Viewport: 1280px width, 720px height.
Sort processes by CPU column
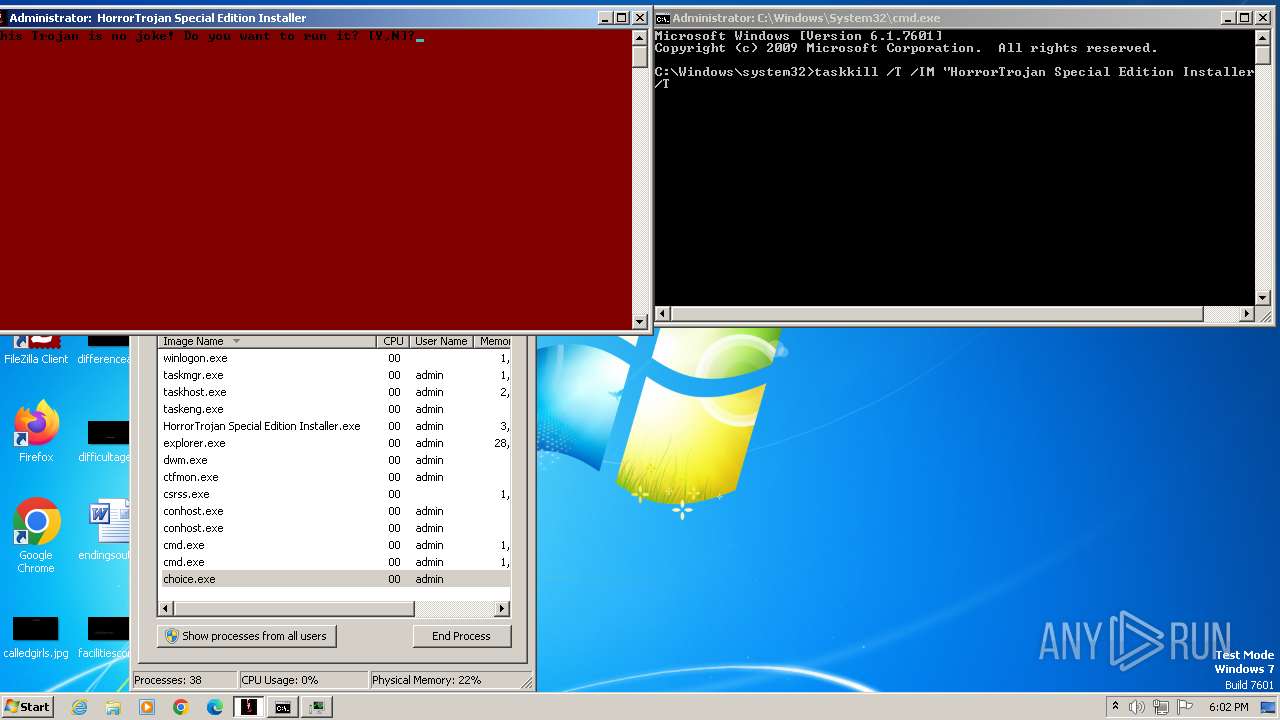click(x=394, y=341)
